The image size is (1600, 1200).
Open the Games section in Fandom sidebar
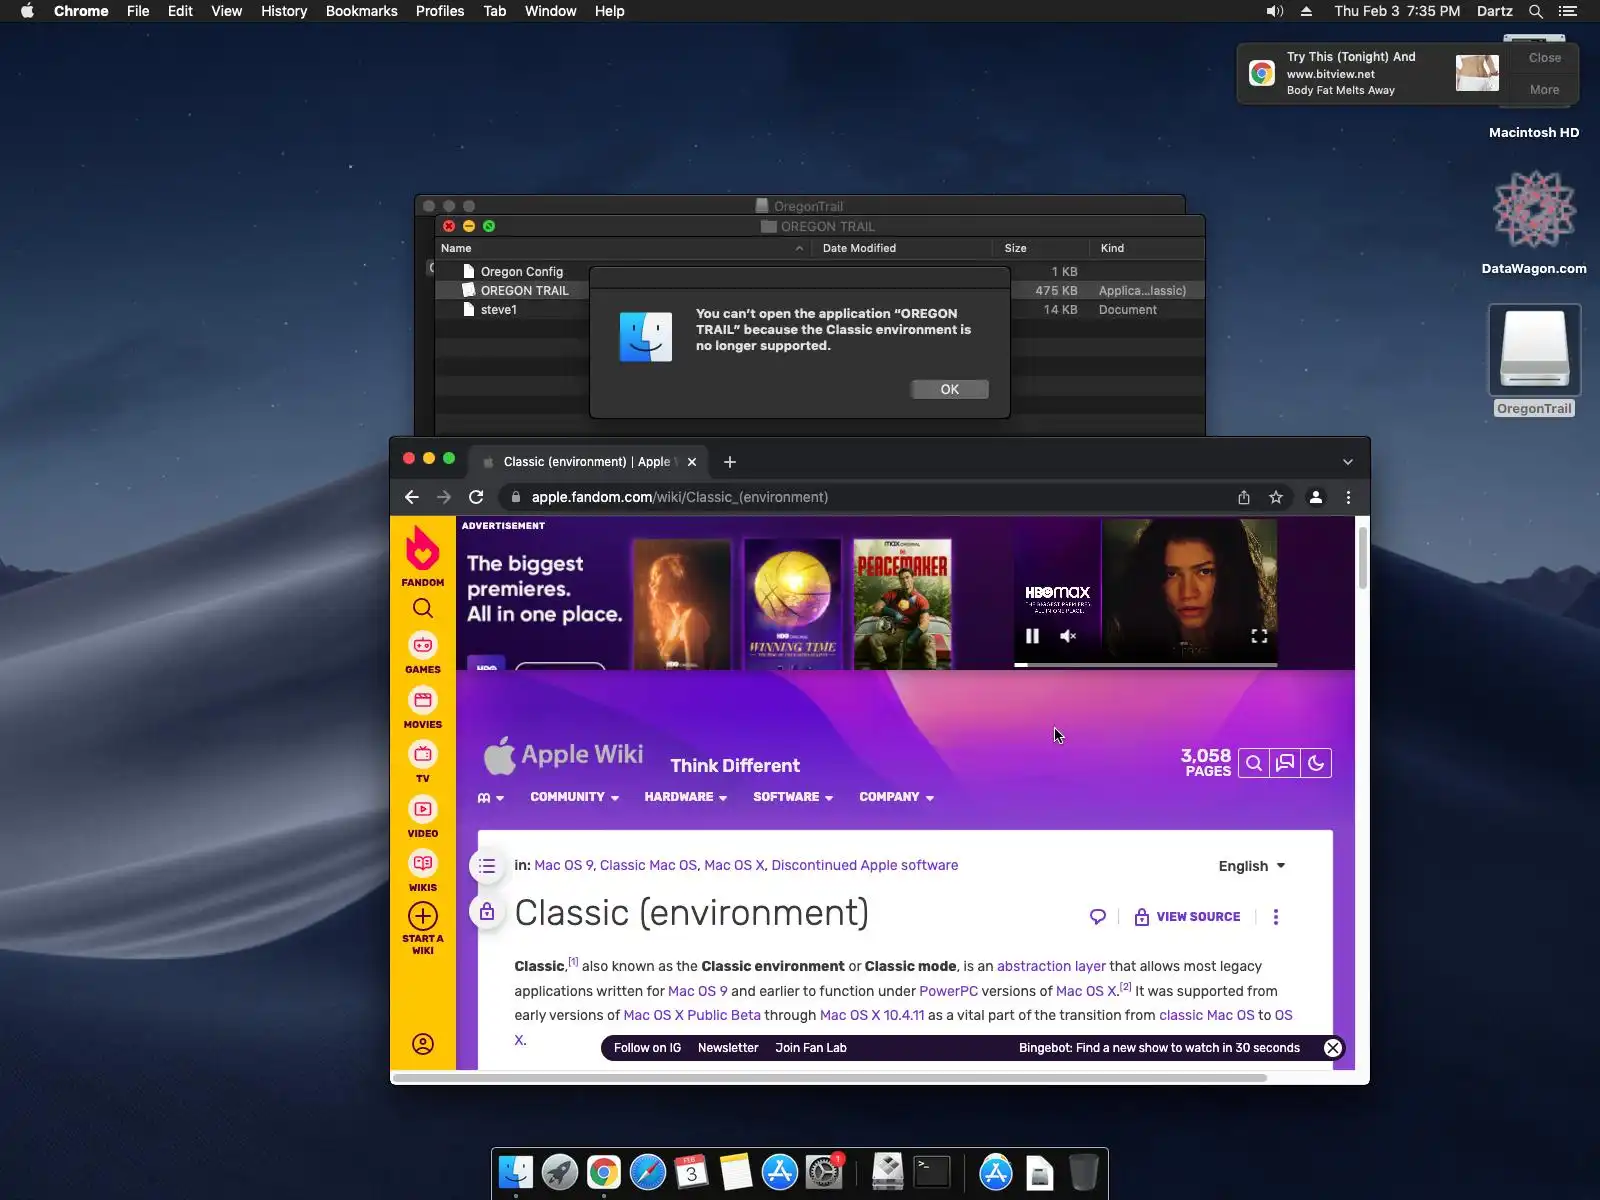423,653
